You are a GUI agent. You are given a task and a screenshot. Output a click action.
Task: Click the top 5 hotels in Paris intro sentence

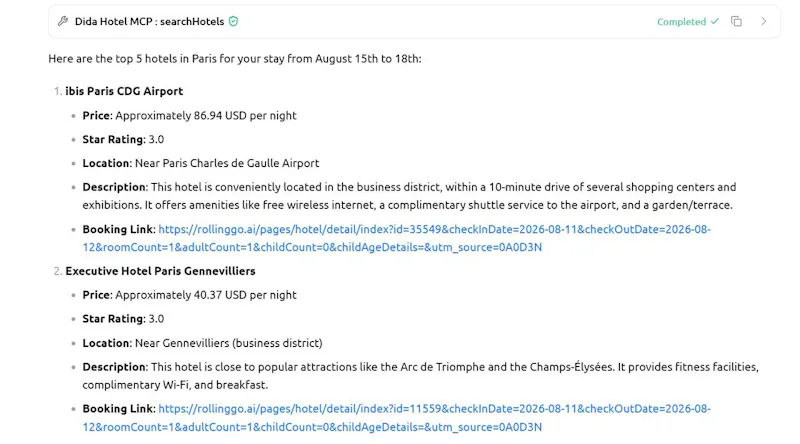coord(235,59)
